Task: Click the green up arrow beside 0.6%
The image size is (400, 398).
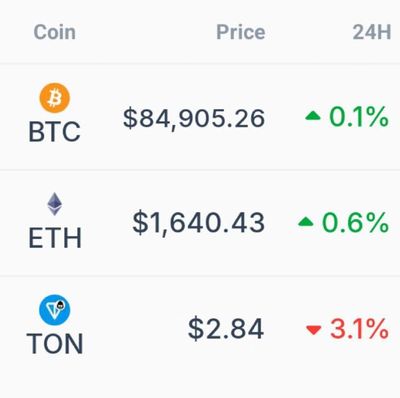Action: pos(306,222)
